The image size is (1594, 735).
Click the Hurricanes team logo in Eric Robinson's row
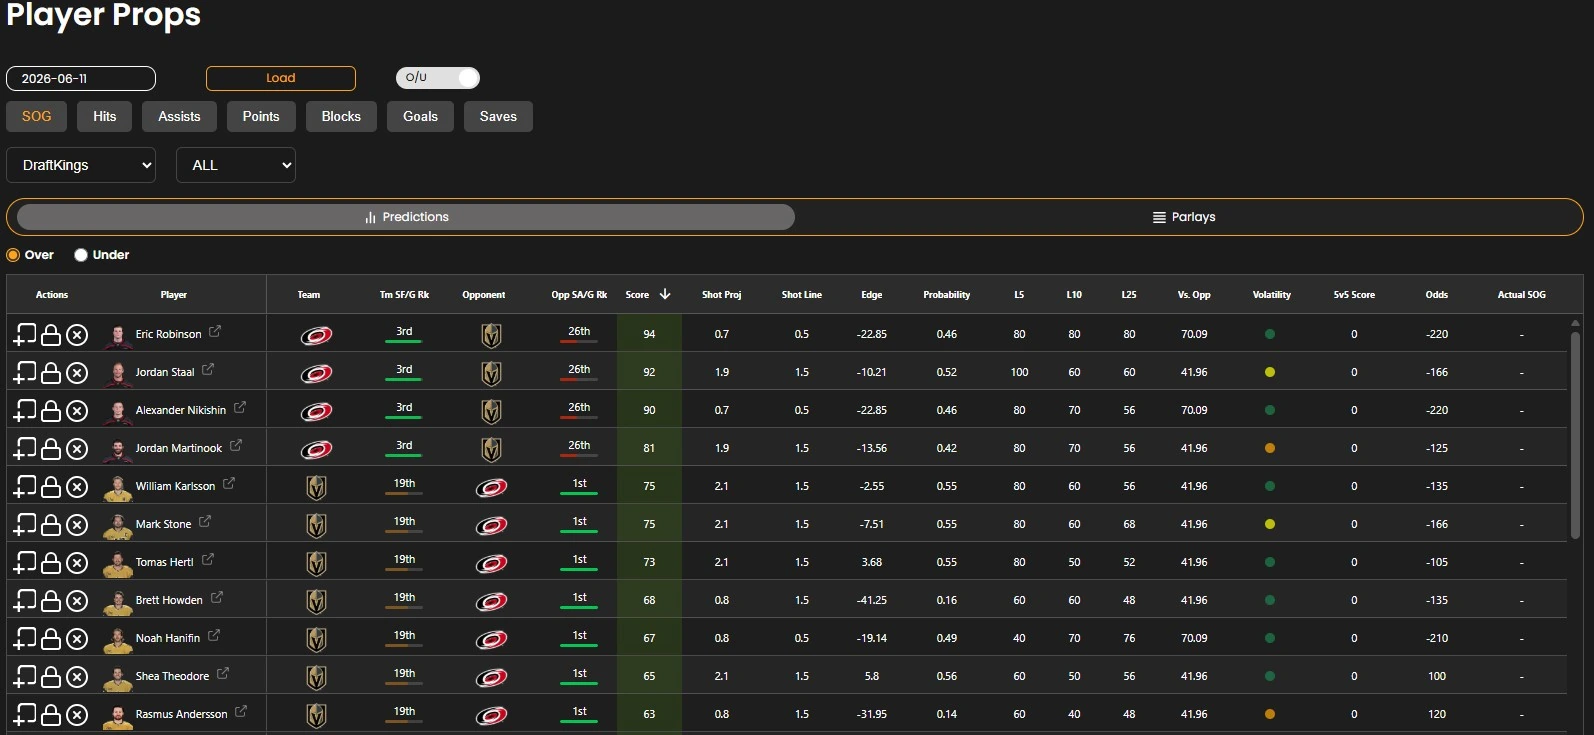tap(316, 335)
